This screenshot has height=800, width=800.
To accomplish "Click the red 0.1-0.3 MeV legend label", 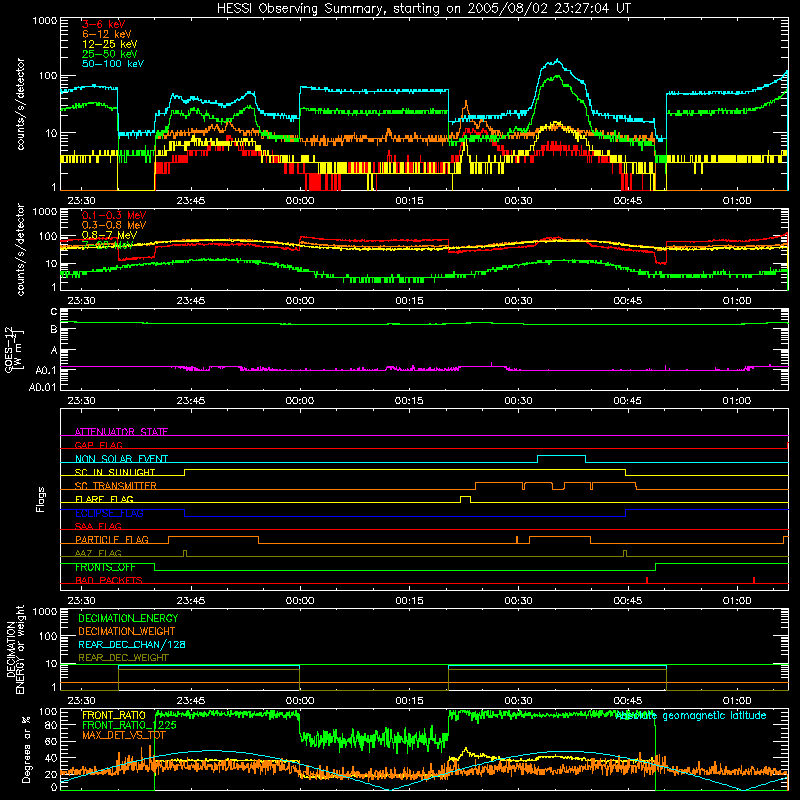I will tap(114, 215).
